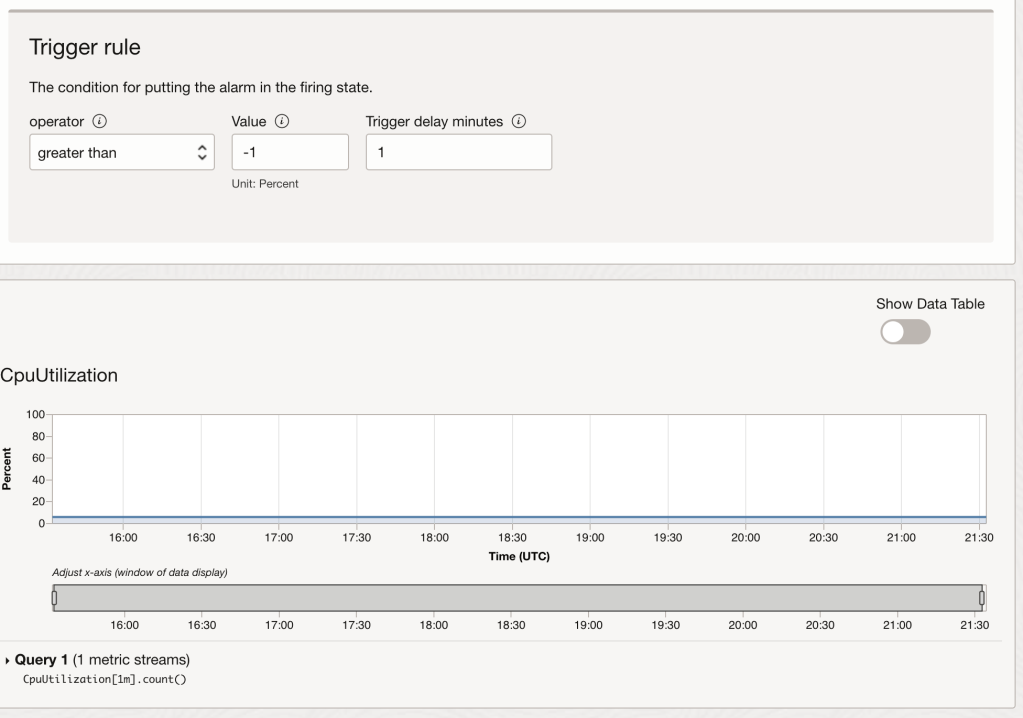Screen dimensions: 1023x718
Task: Click the chart data line at 17:00
Action: [x=279, y=517]
